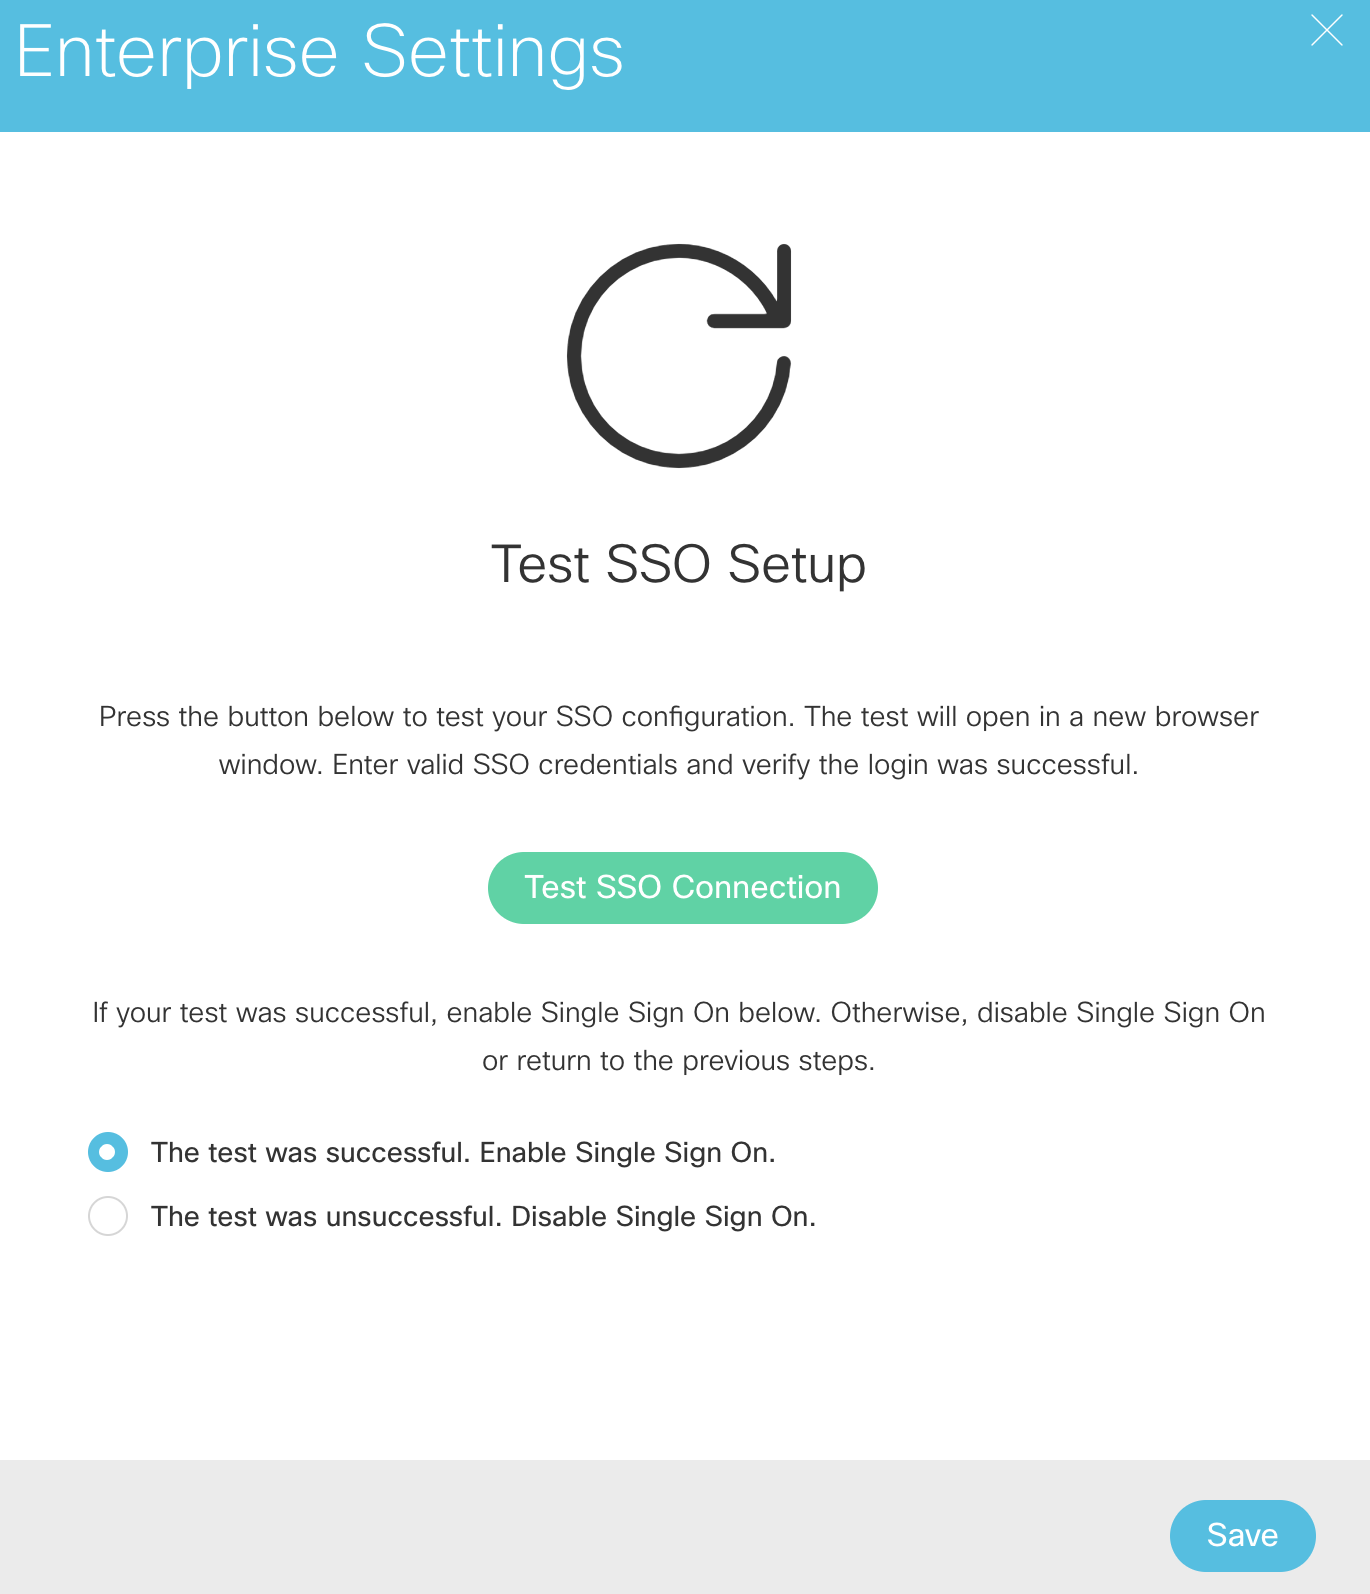Open the Test SSO Connection action
The image size is (1370, 1594).
tap(682, 887)
